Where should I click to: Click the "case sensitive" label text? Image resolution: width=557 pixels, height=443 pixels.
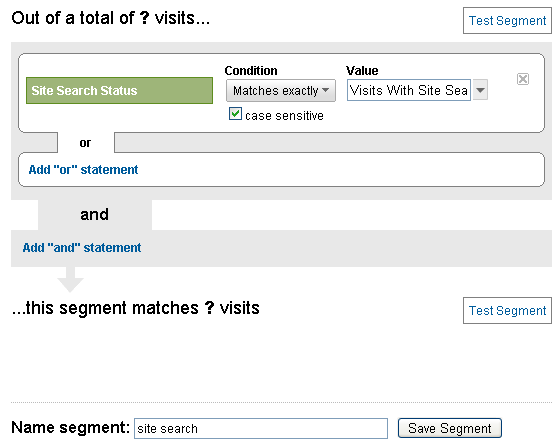pos(284,116)
